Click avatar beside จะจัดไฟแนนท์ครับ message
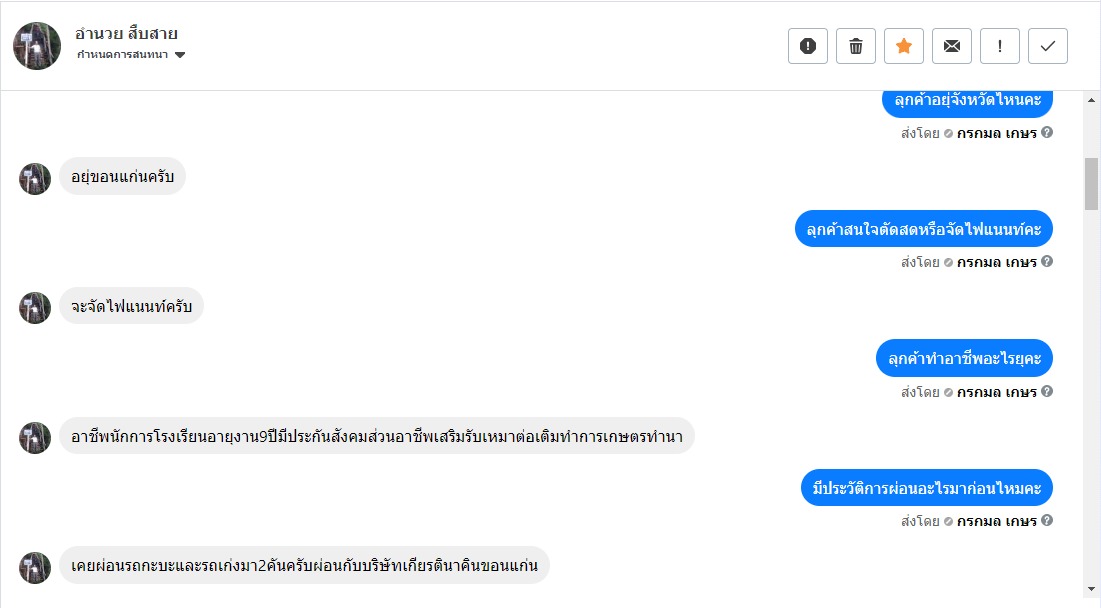The width and height of the screenshot is (1101, 608). click(35, 307)
